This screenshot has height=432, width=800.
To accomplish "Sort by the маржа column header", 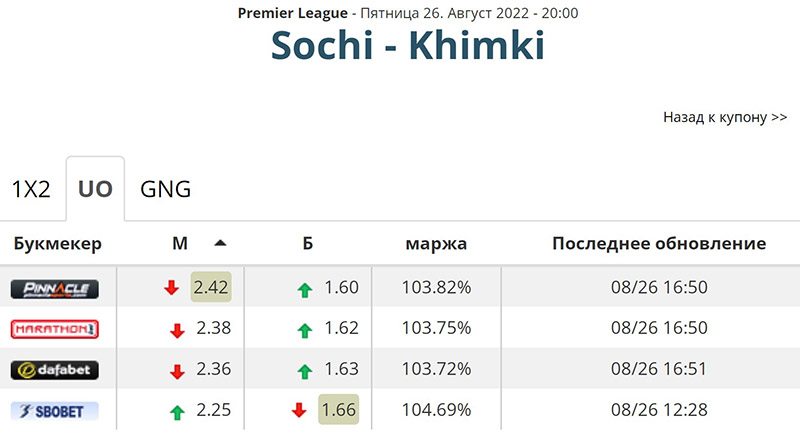I will (436, 244).
